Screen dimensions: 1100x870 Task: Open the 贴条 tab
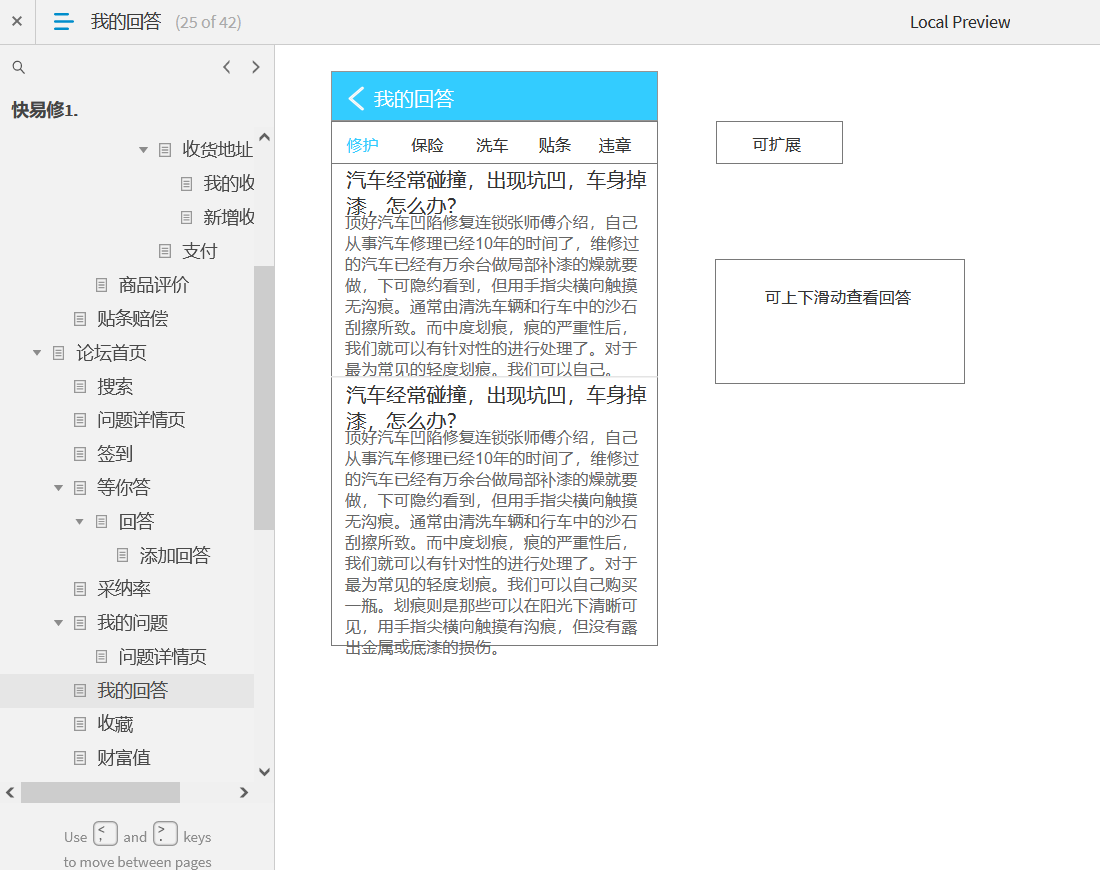point(555,145)
